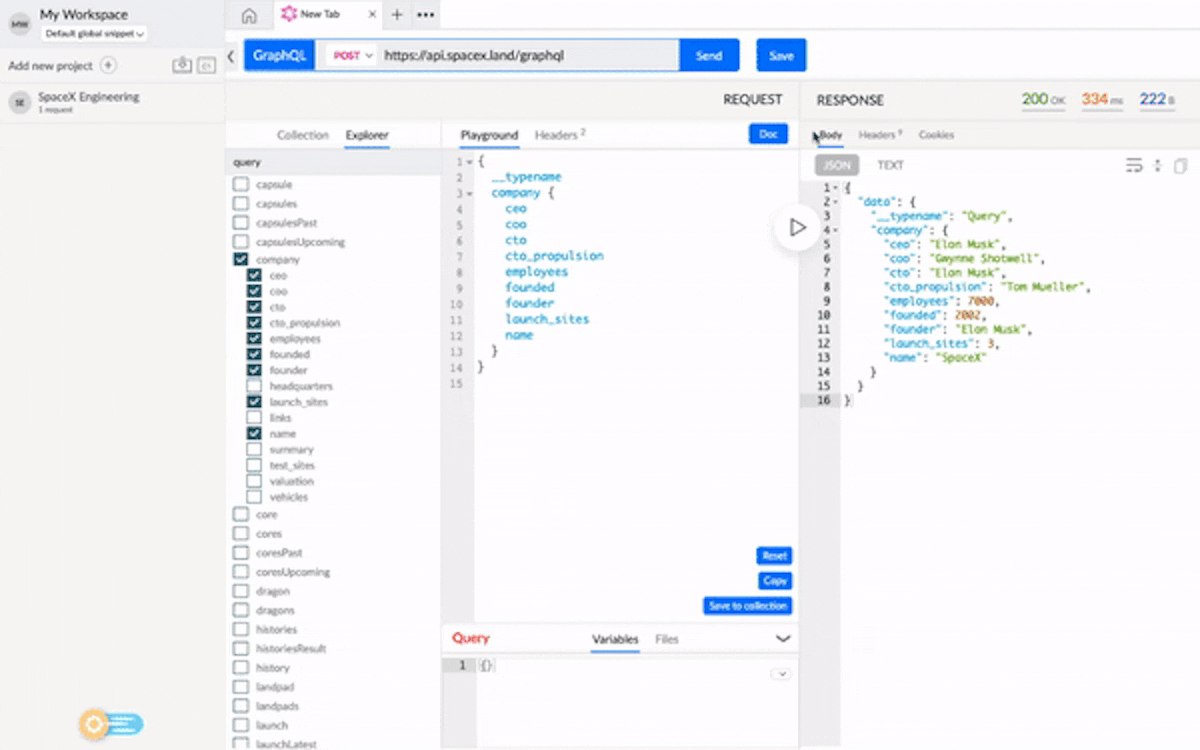Open the POST method dropdown
This screenshot has width=1200, height=750.
352,56
